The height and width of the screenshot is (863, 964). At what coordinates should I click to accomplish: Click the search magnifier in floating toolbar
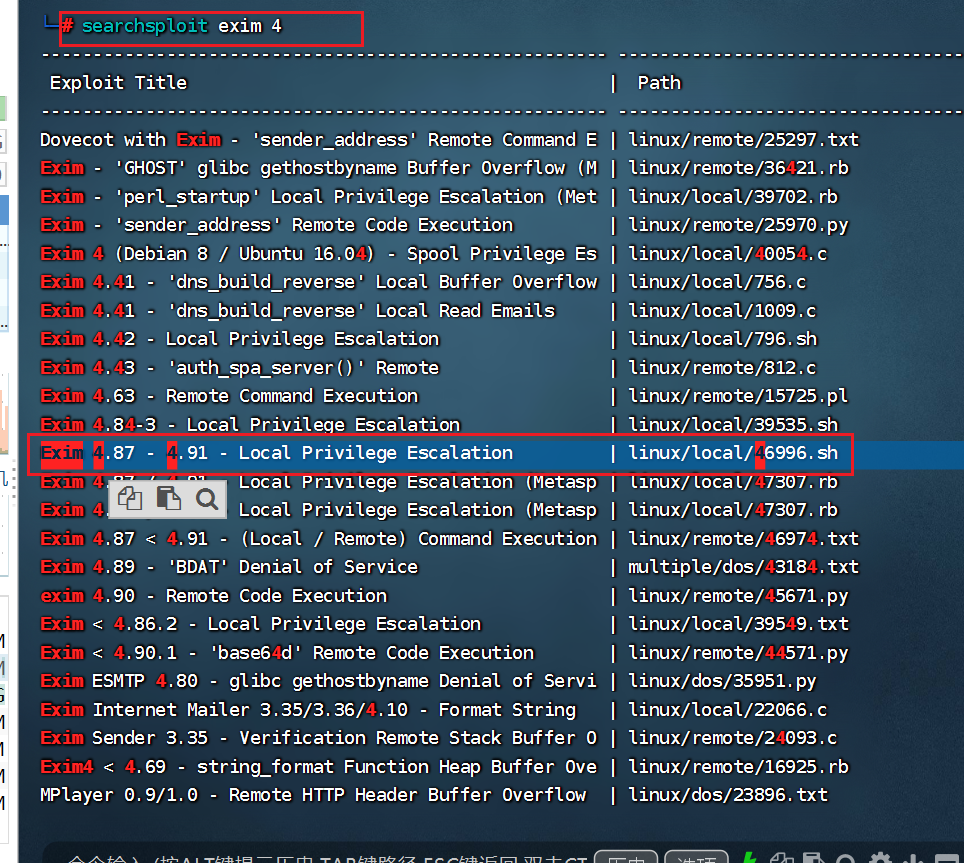click(207, 499)
